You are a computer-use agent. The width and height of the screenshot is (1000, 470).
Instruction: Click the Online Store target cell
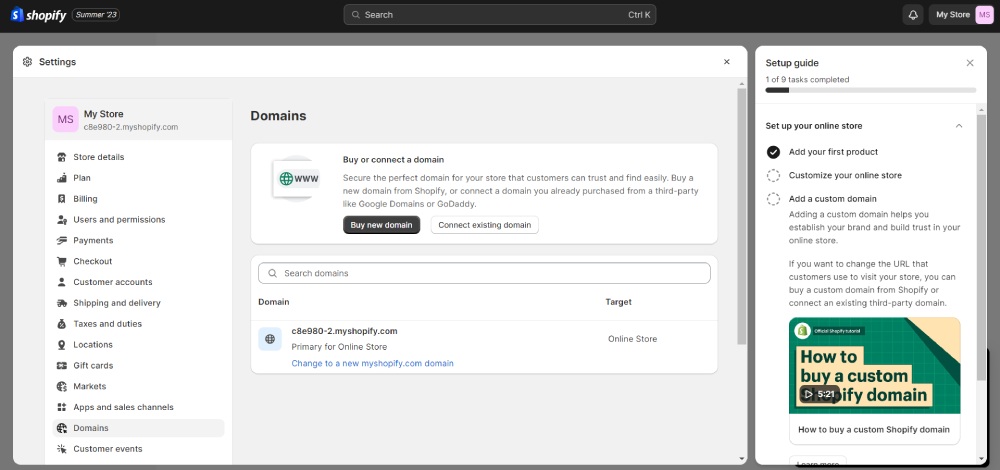tap(632, 339)
